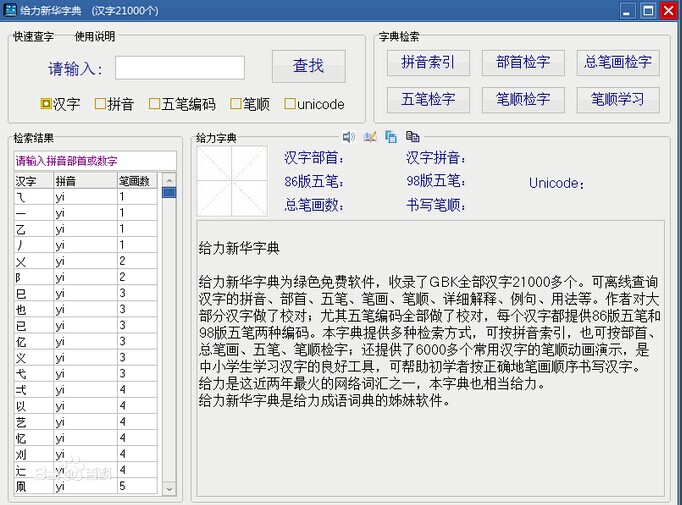Click the 汉字拼音 label

coord(435,157)
